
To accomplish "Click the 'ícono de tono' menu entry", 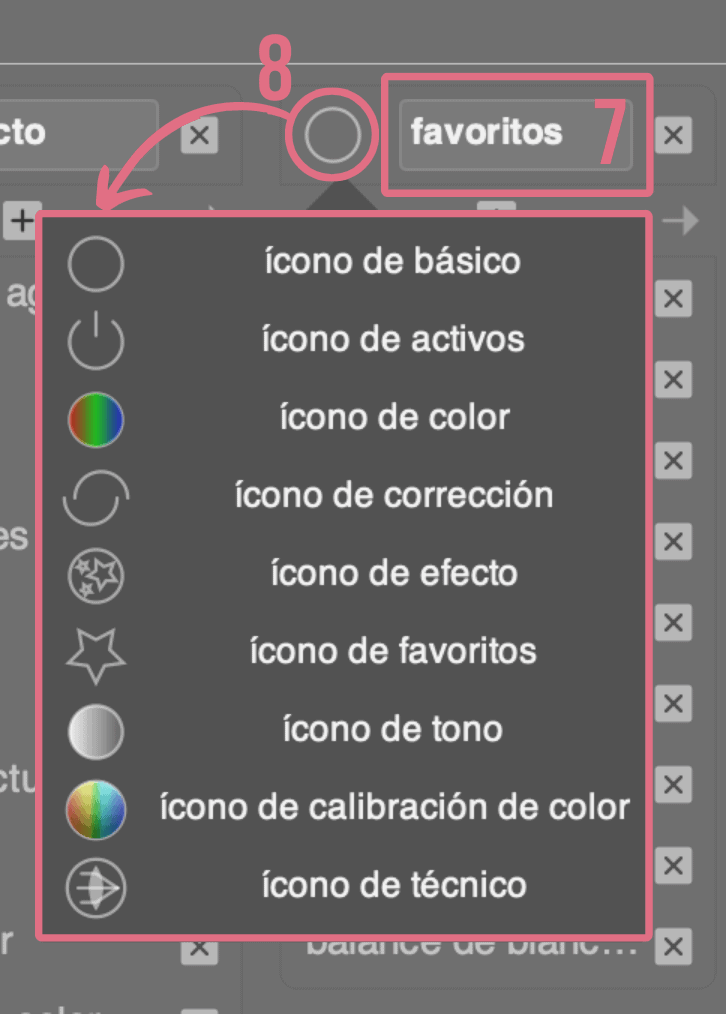I will click(392, 729).
